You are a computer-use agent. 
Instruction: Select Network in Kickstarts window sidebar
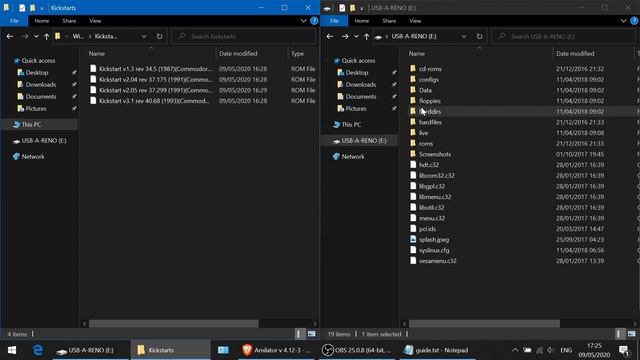33,156
